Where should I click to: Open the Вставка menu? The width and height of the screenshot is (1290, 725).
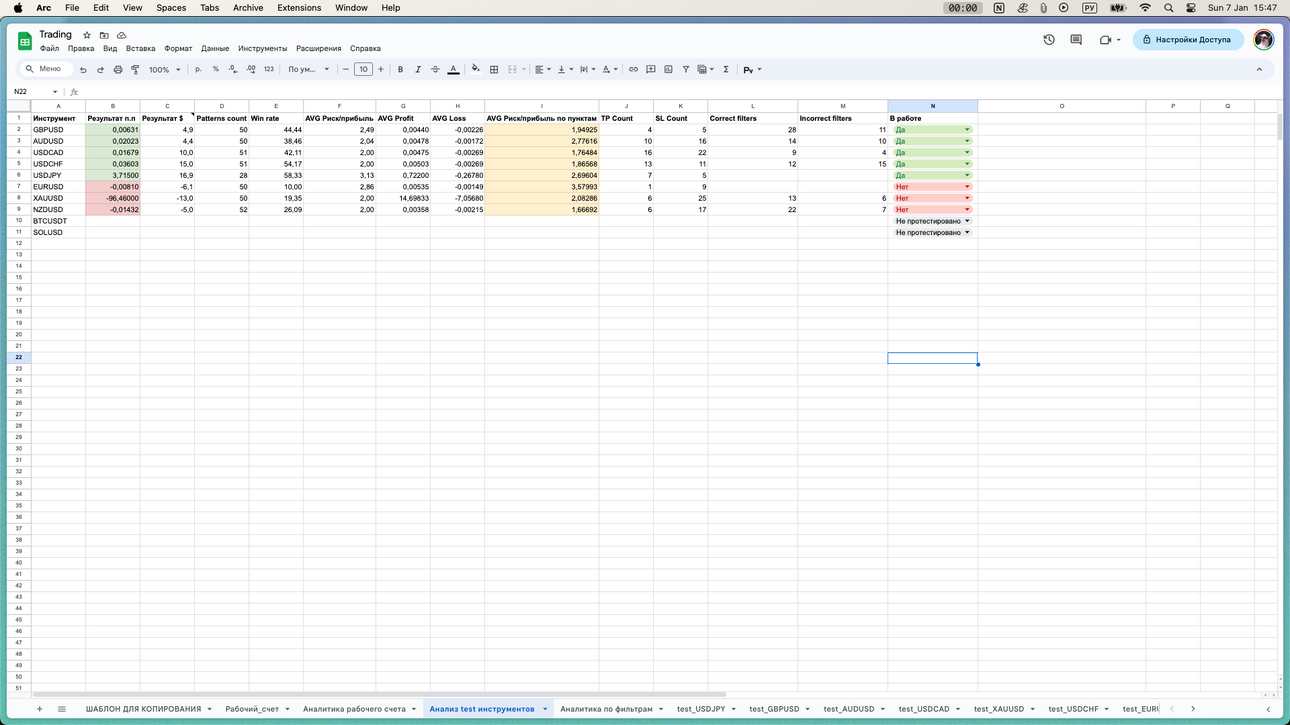140,48
